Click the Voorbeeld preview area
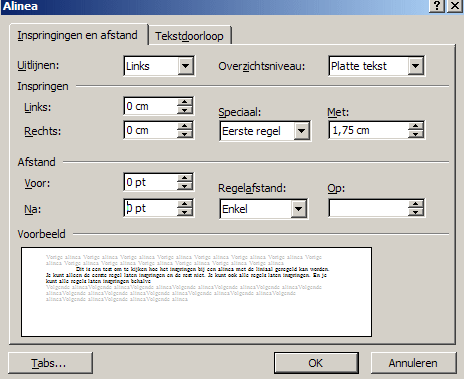Screen dimensions: 464x379 [196, 292]
